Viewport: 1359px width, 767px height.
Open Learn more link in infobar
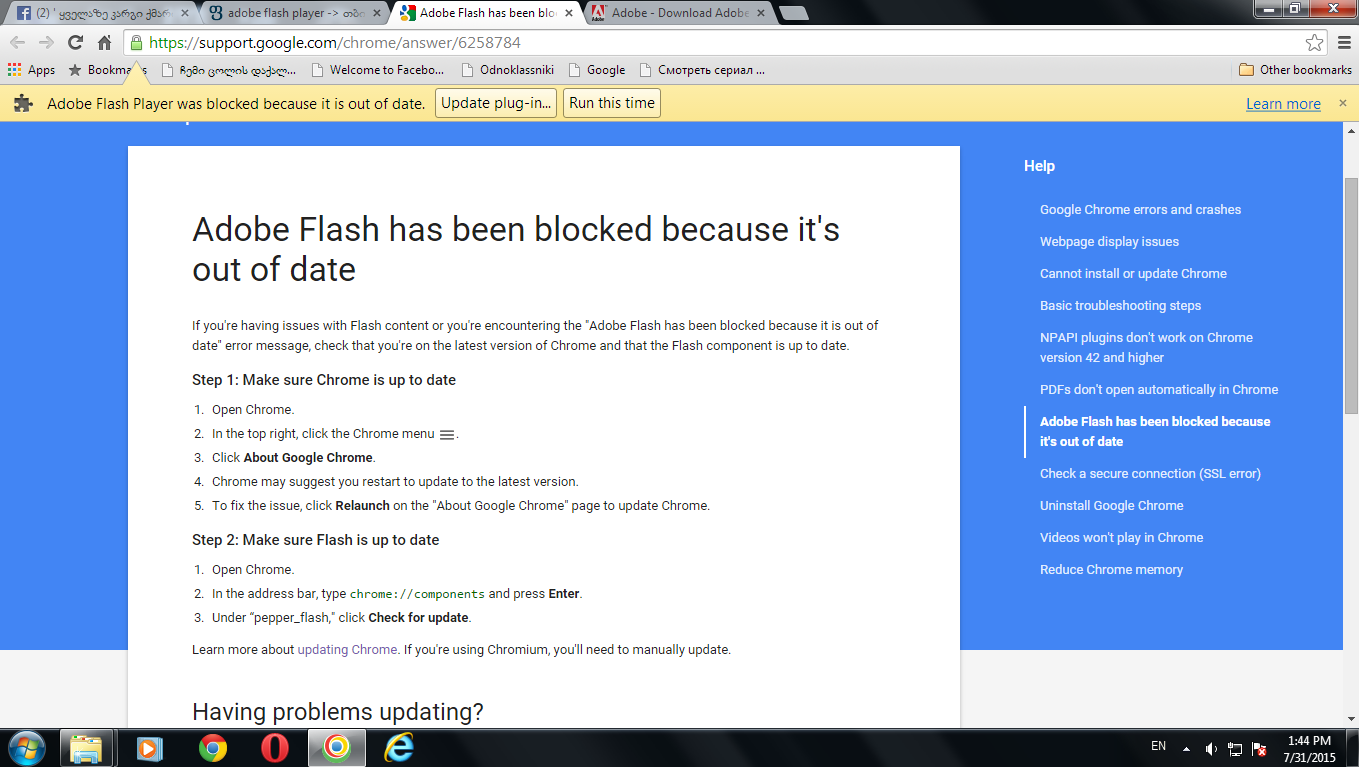(1283, 104)
